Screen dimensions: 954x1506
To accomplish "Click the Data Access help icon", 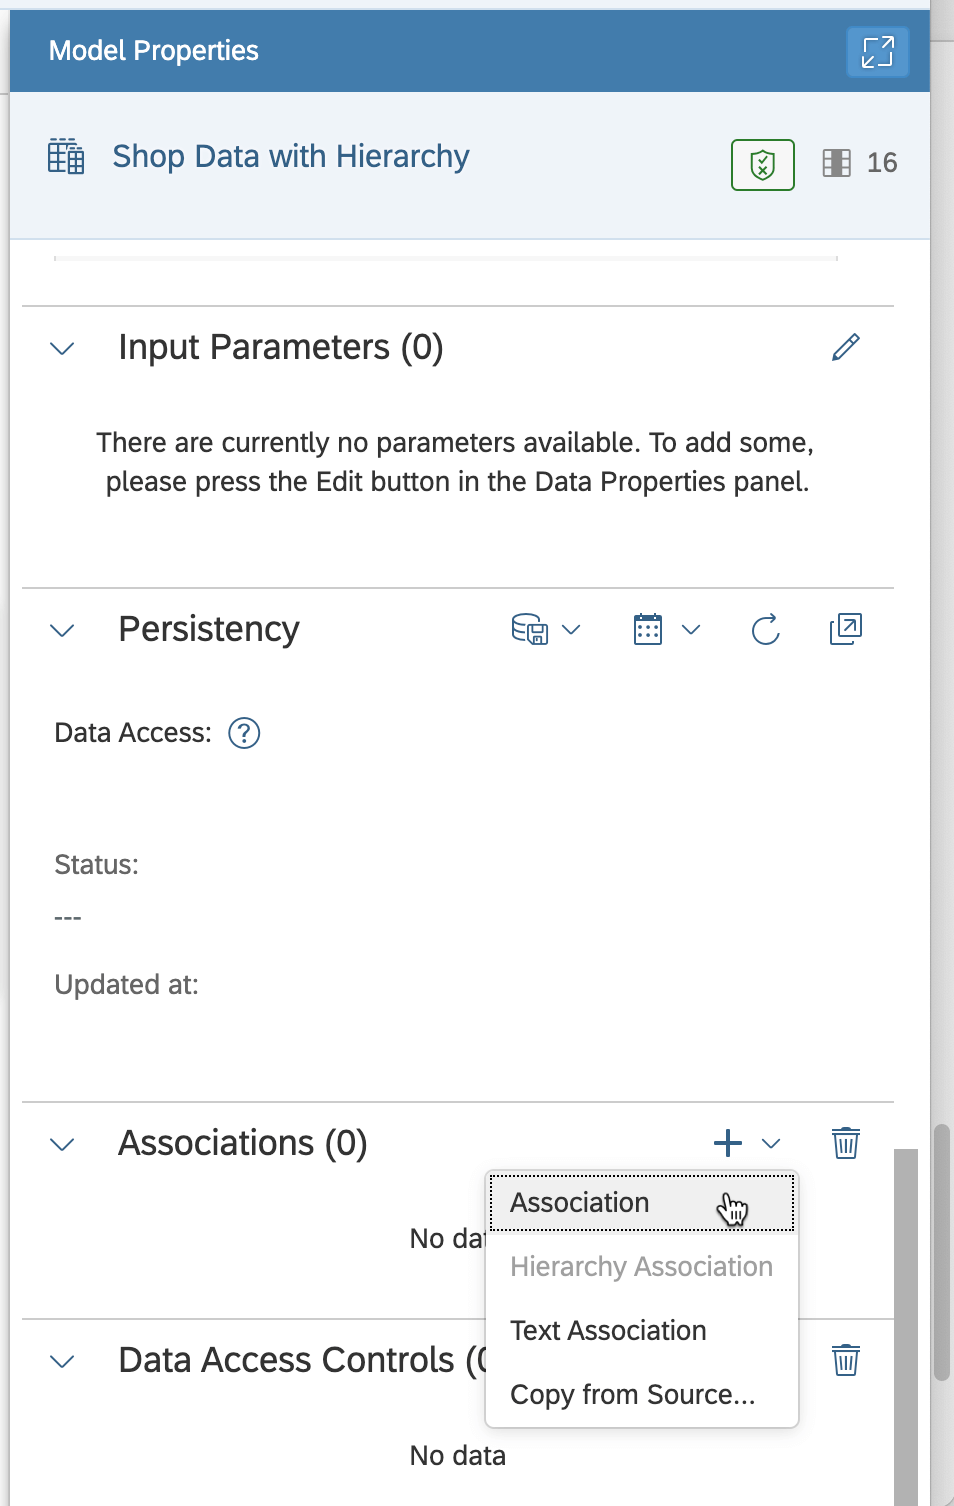I will tap(244, 733).
